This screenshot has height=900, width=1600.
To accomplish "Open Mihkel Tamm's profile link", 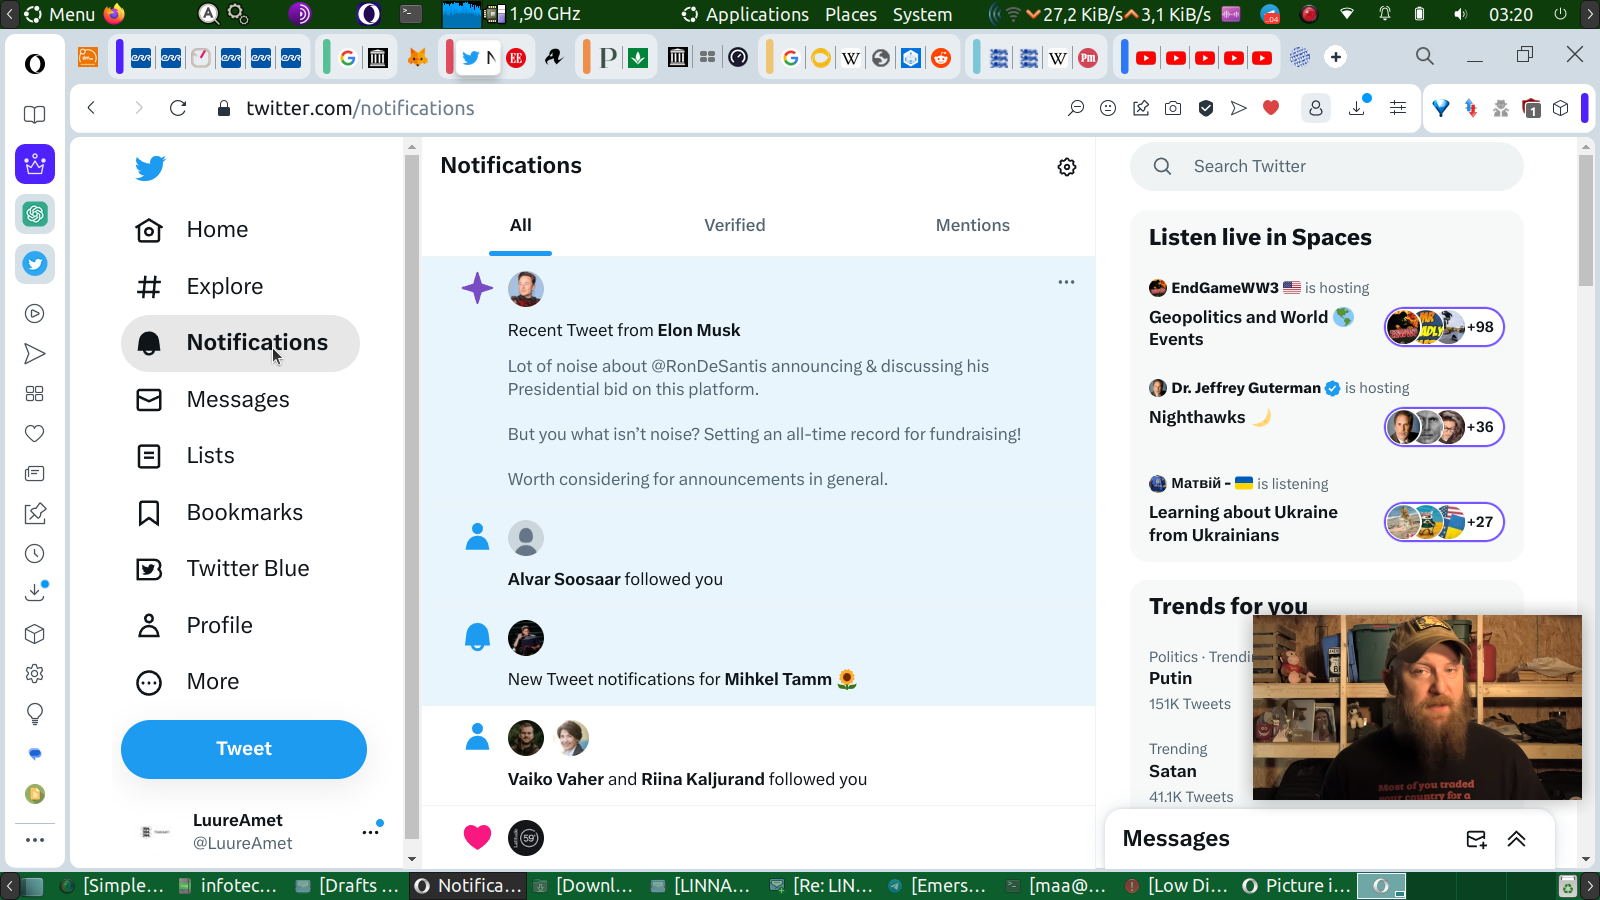I will pyautogui.click(x=778, y=680).
